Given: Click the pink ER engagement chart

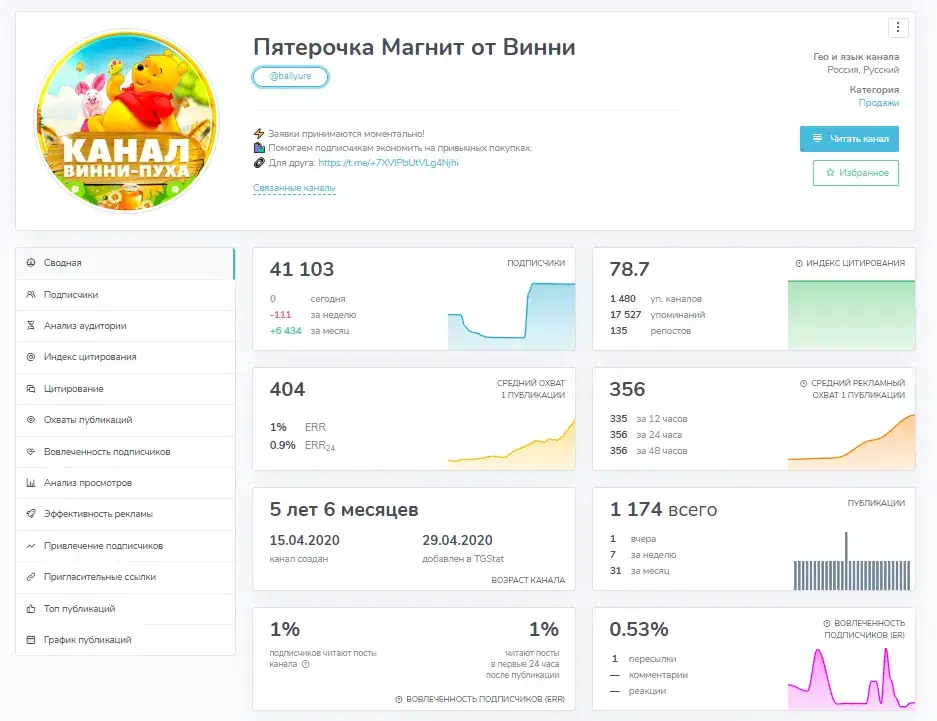Looking at the screenshot, I should click(851, 678).
